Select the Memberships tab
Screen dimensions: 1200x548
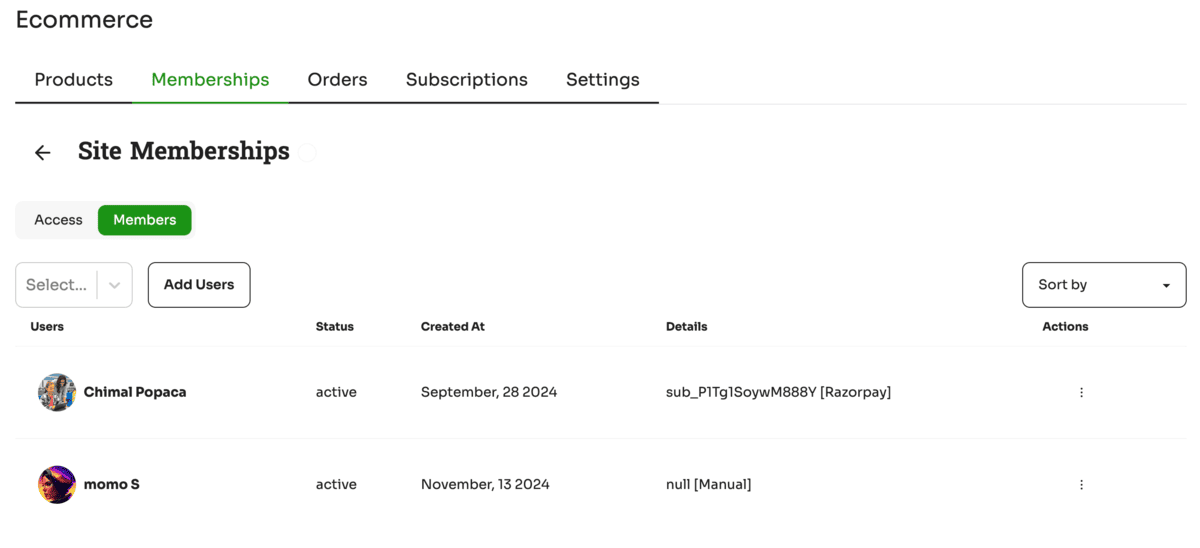click(210, 79)
